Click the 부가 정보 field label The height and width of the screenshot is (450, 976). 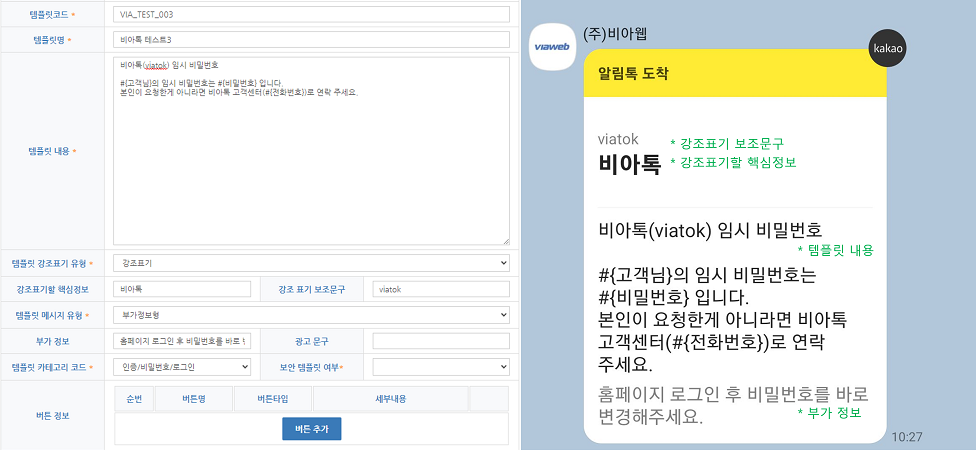(52, 341)
